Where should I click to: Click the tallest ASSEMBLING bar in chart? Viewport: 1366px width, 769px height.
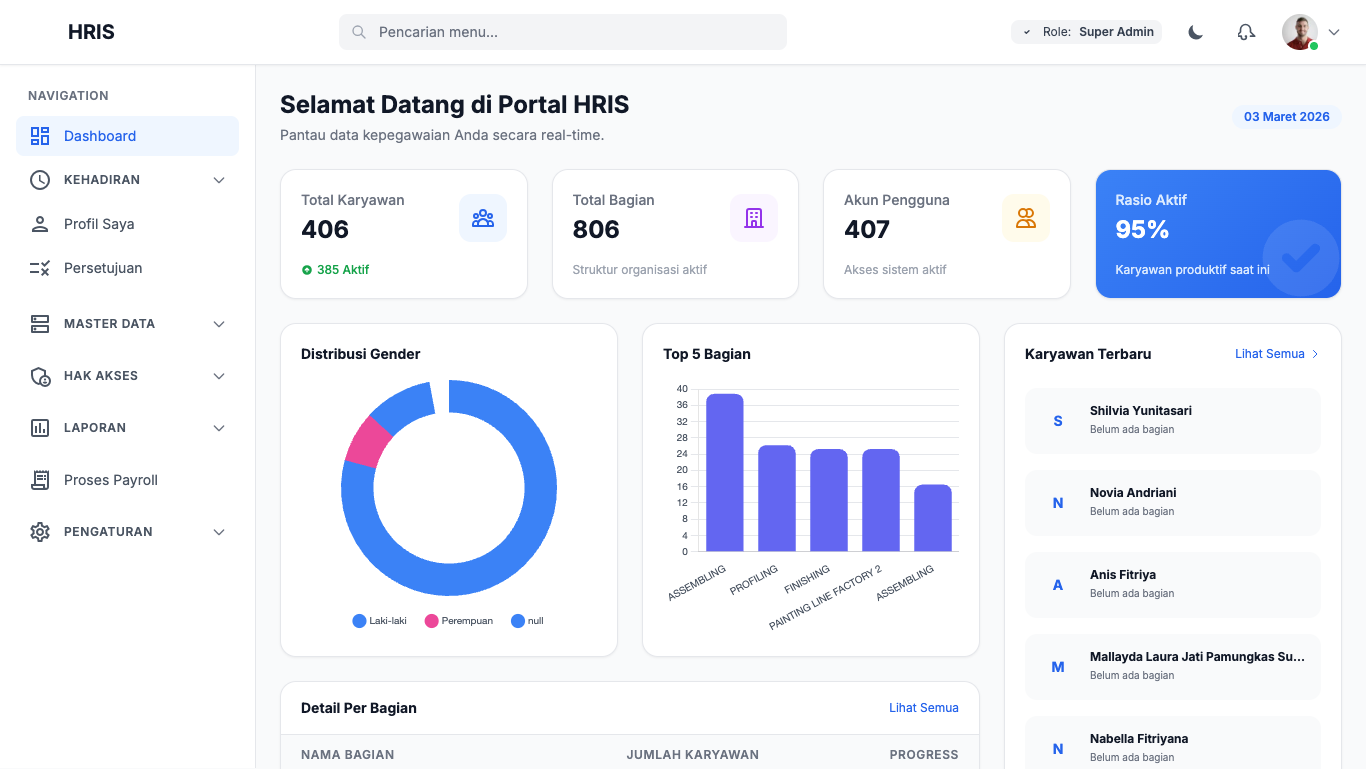(725, 472)
